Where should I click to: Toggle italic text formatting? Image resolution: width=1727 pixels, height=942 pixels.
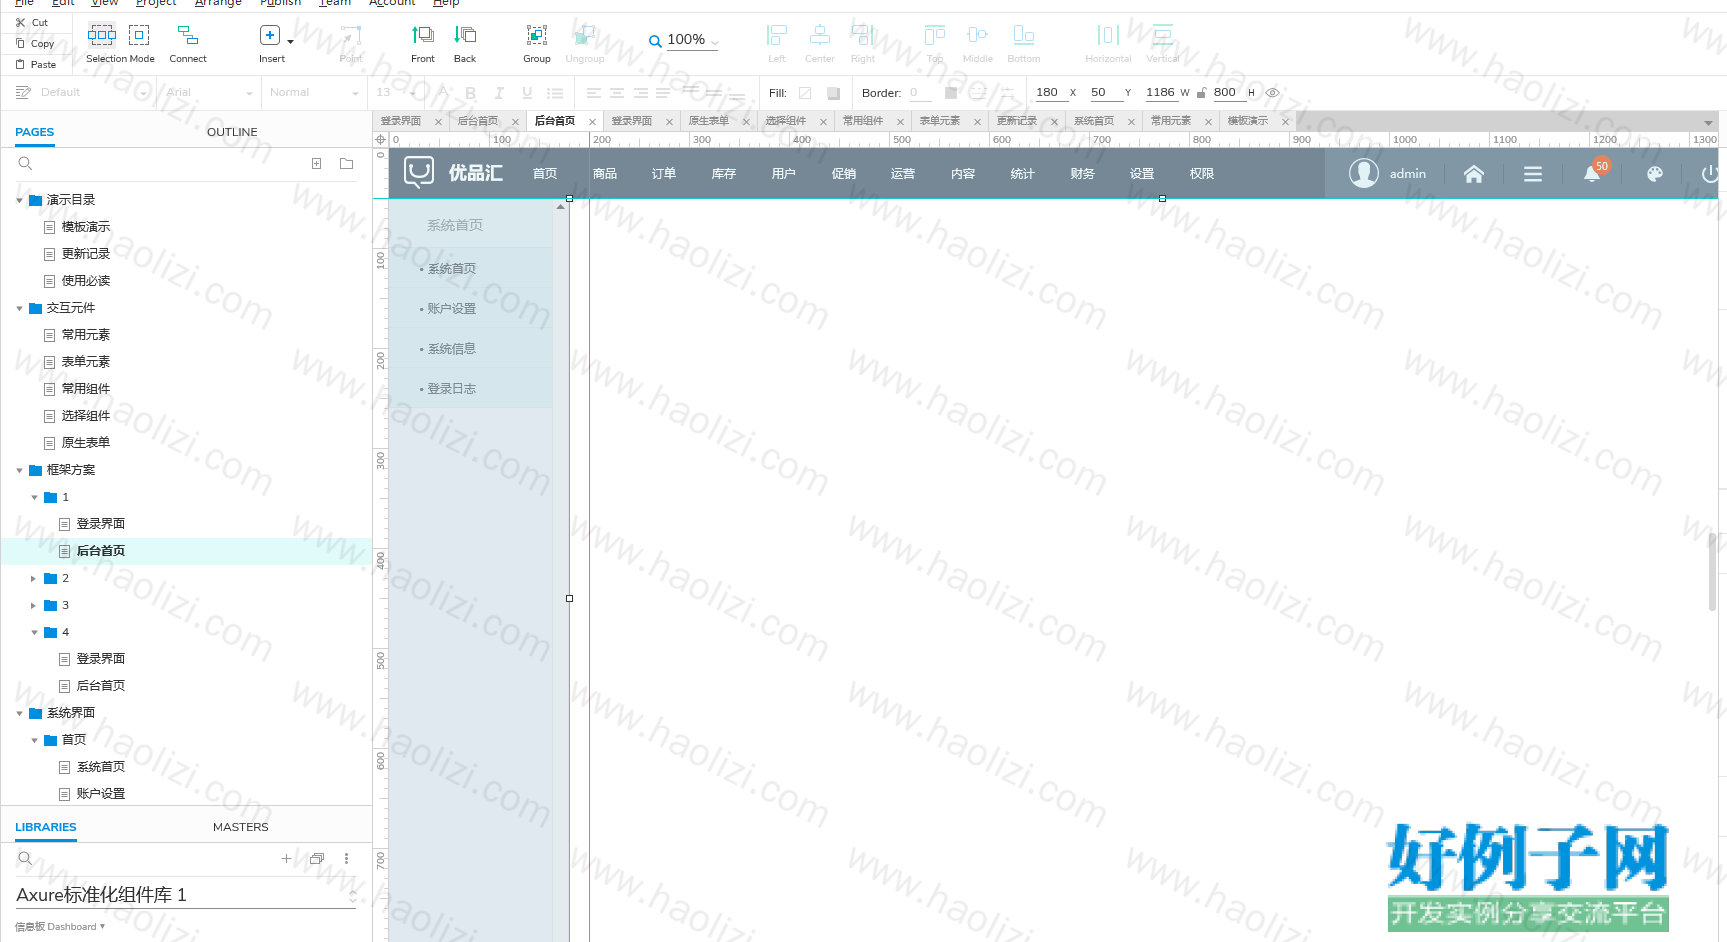499,93
